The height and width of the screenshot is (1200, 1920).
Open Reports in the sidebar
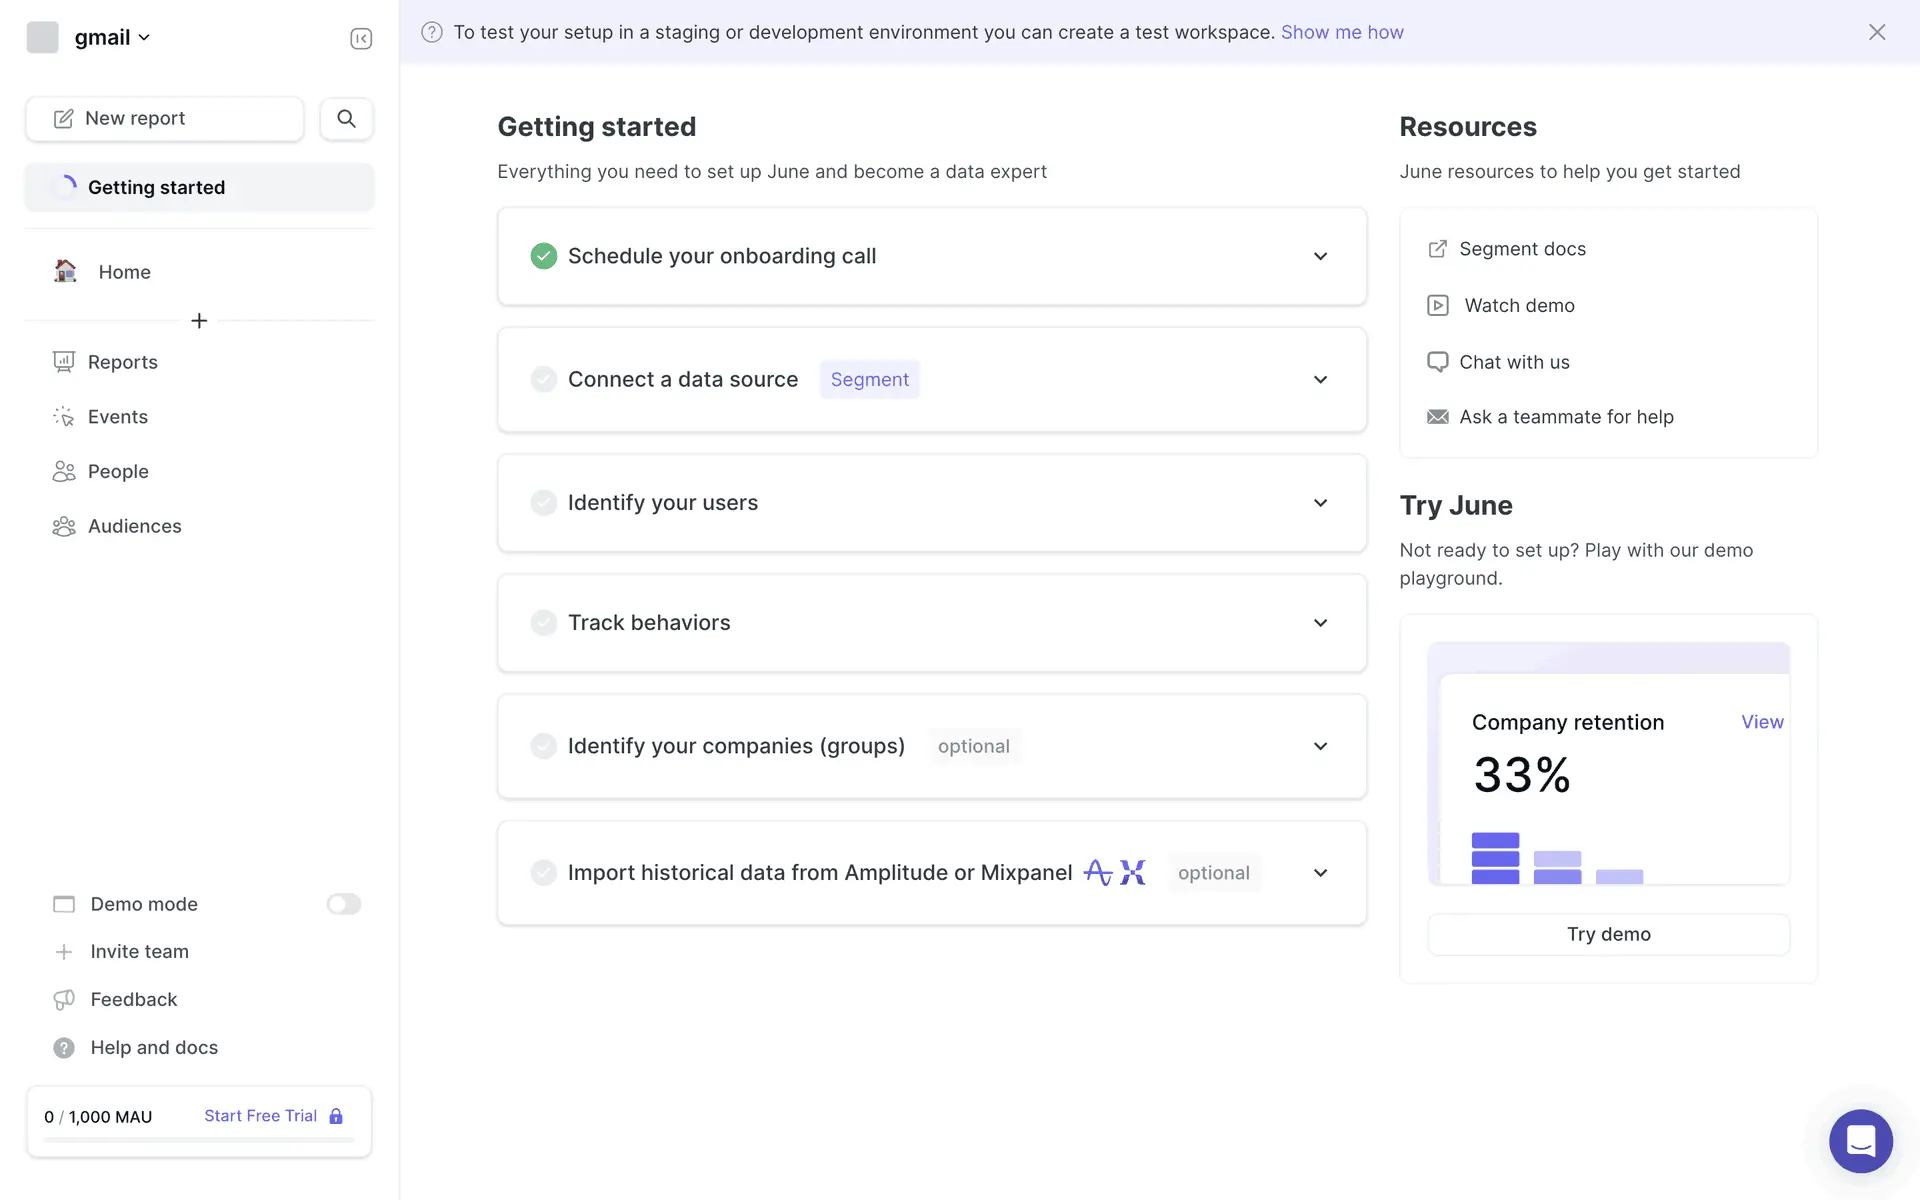pos(122,362)
